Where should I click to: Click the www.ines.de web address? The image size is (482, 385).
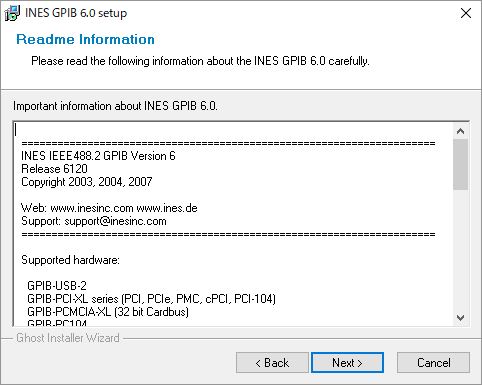(167, 208)
